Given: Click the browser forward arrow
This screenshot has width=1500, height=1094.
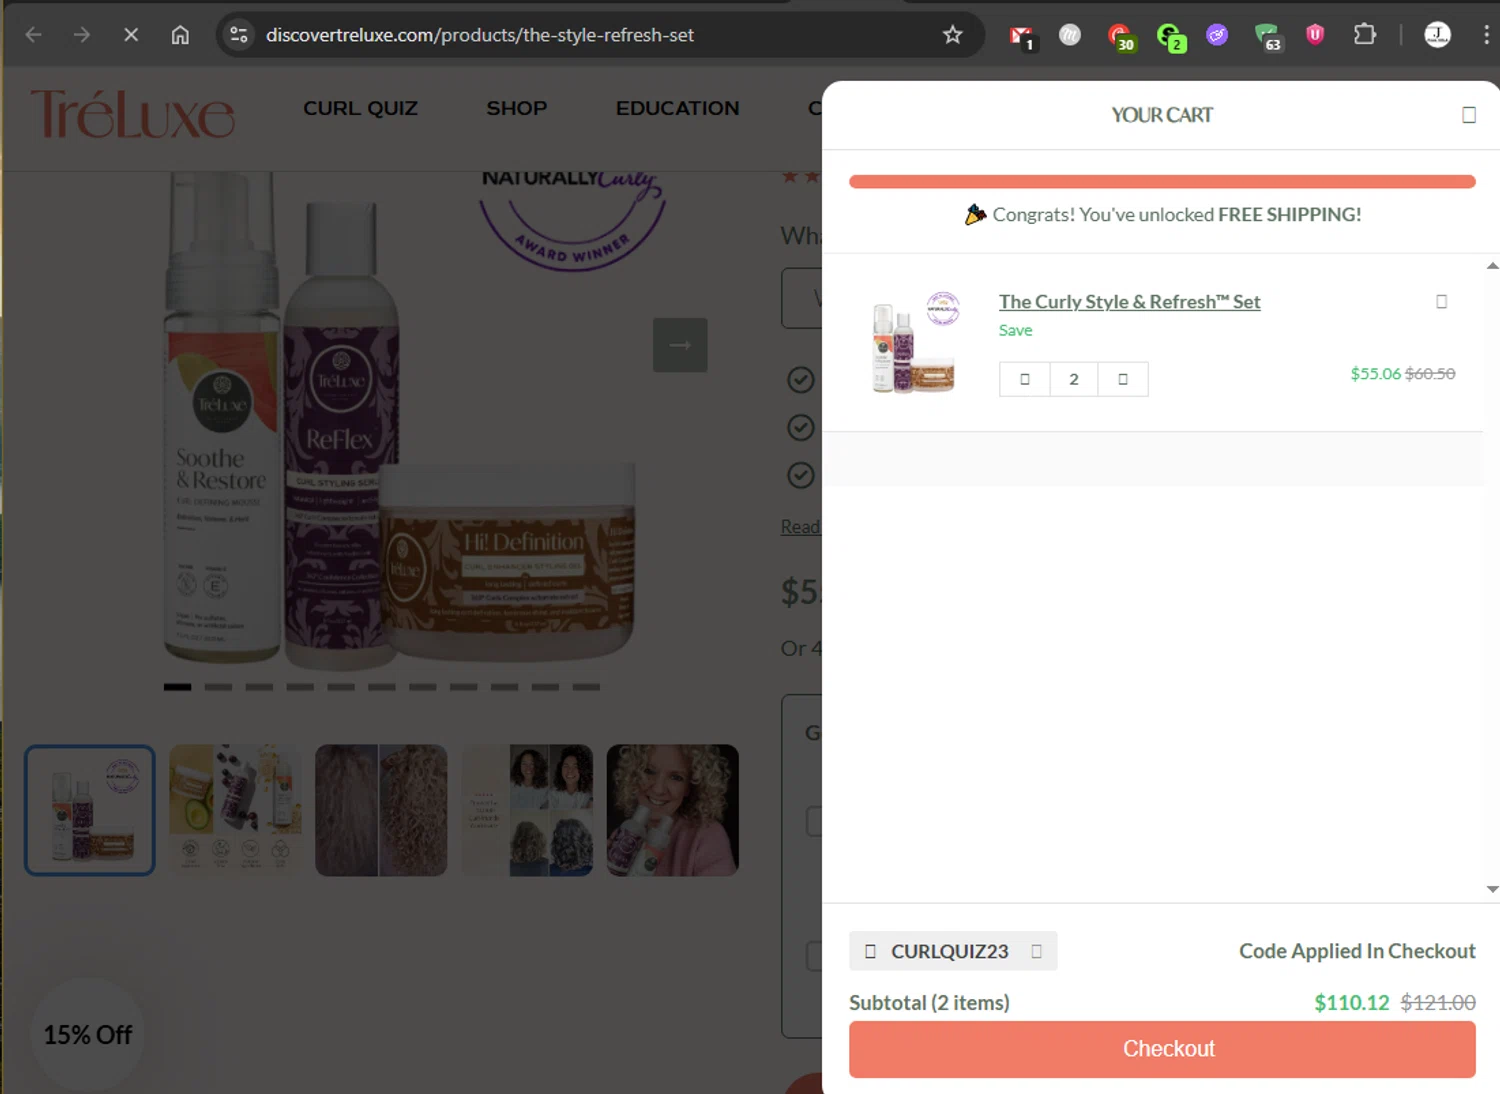Looking at the screenshot, I should coord(82,35).
